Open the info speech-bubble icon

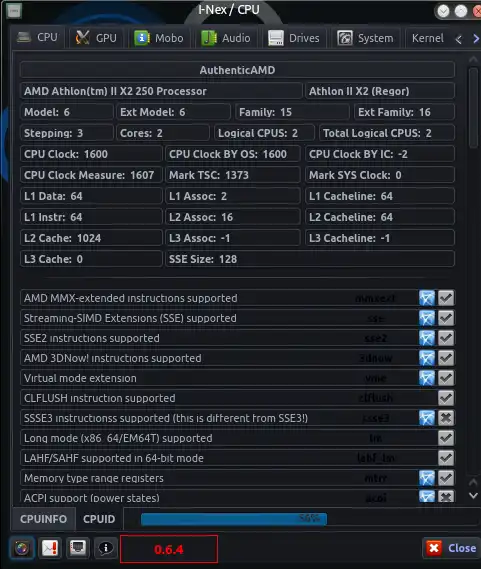106,548
